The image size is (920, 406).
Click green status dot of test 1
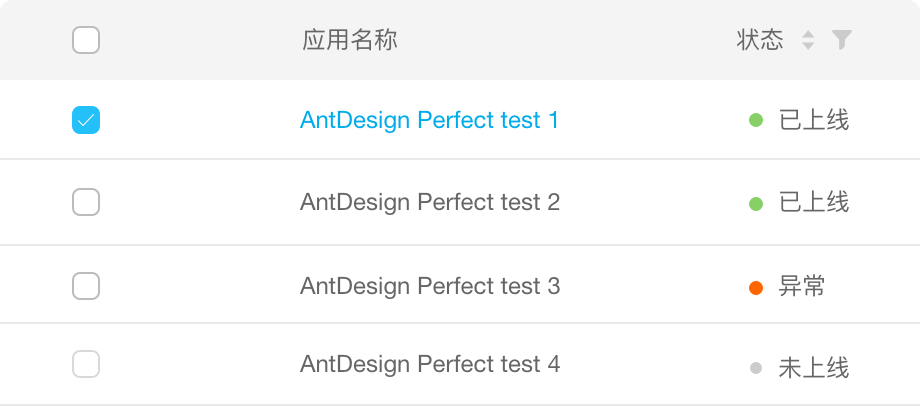click(756, 121)
